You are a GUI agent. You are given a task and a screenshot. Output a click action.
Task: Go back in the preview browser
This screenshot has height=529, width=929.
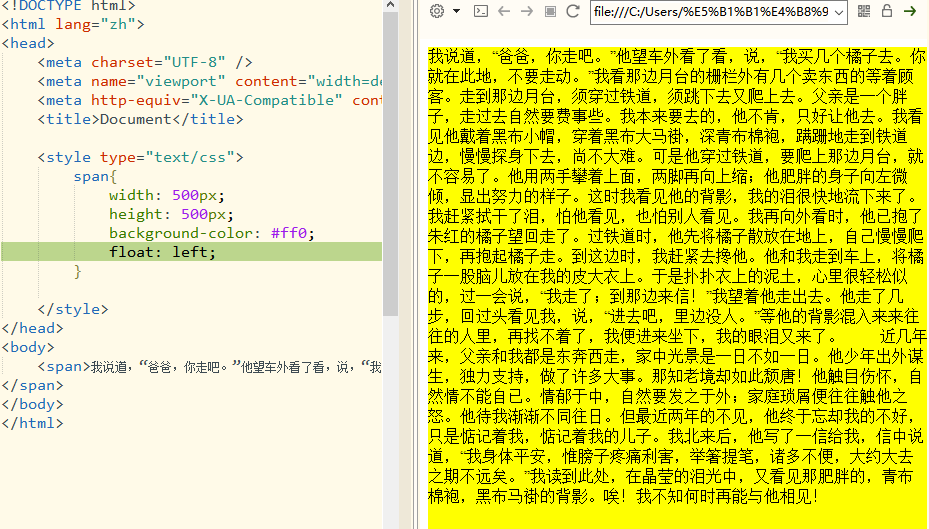504,11
